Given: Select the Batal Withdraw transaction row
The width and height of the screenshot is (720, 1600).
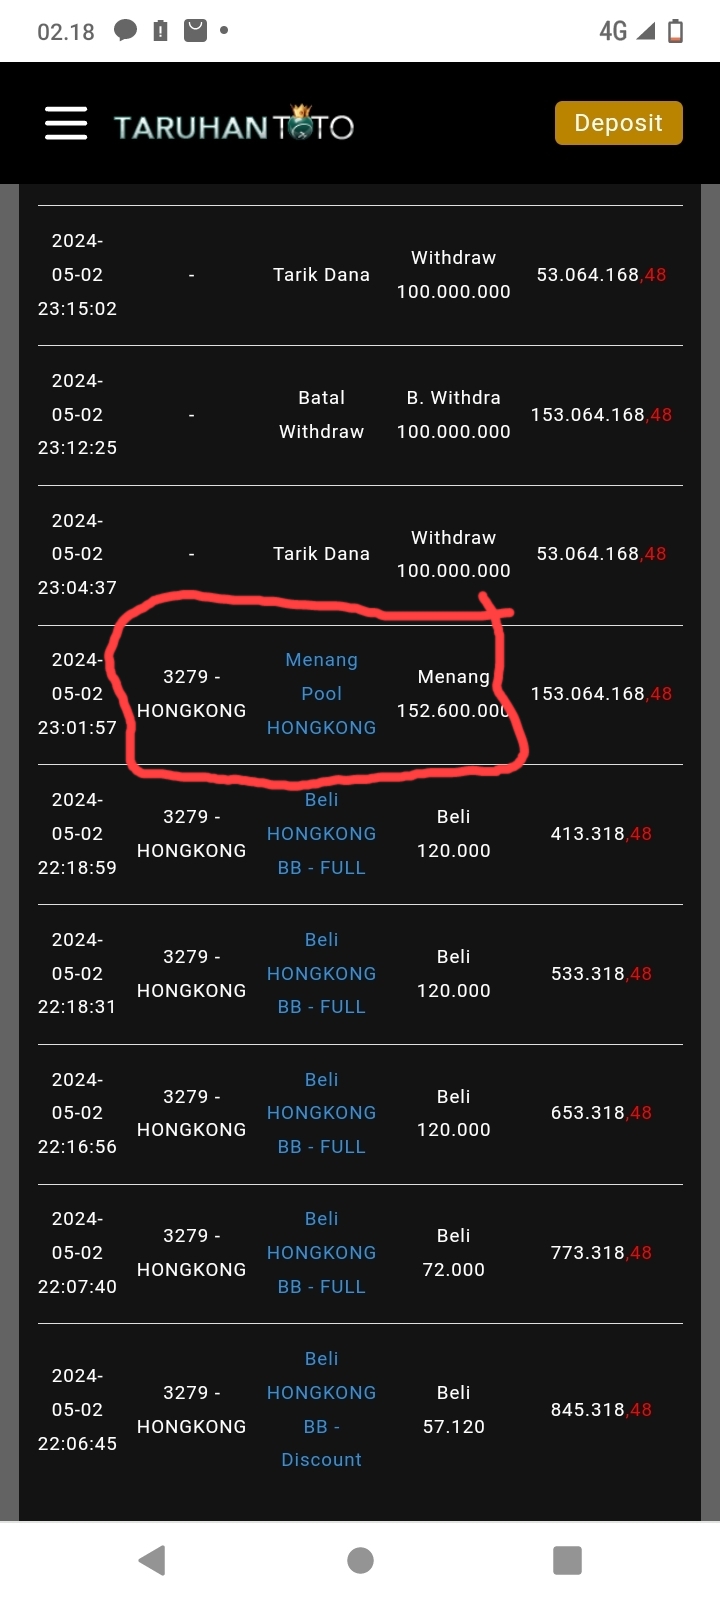Looking at the screenshot, I should point(321,415).
